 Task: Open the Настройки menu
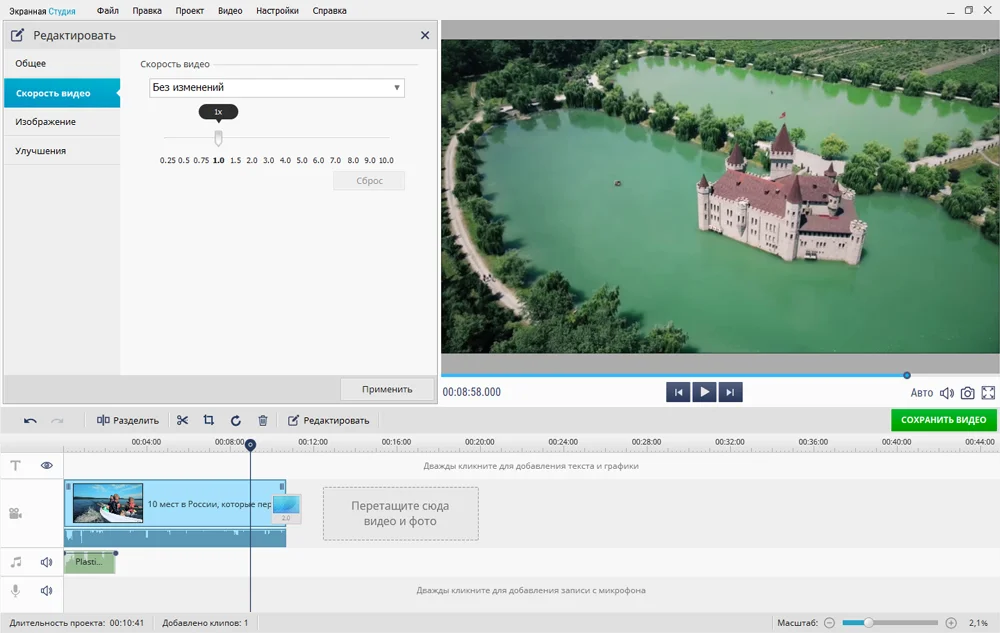[x=277, y=11]
